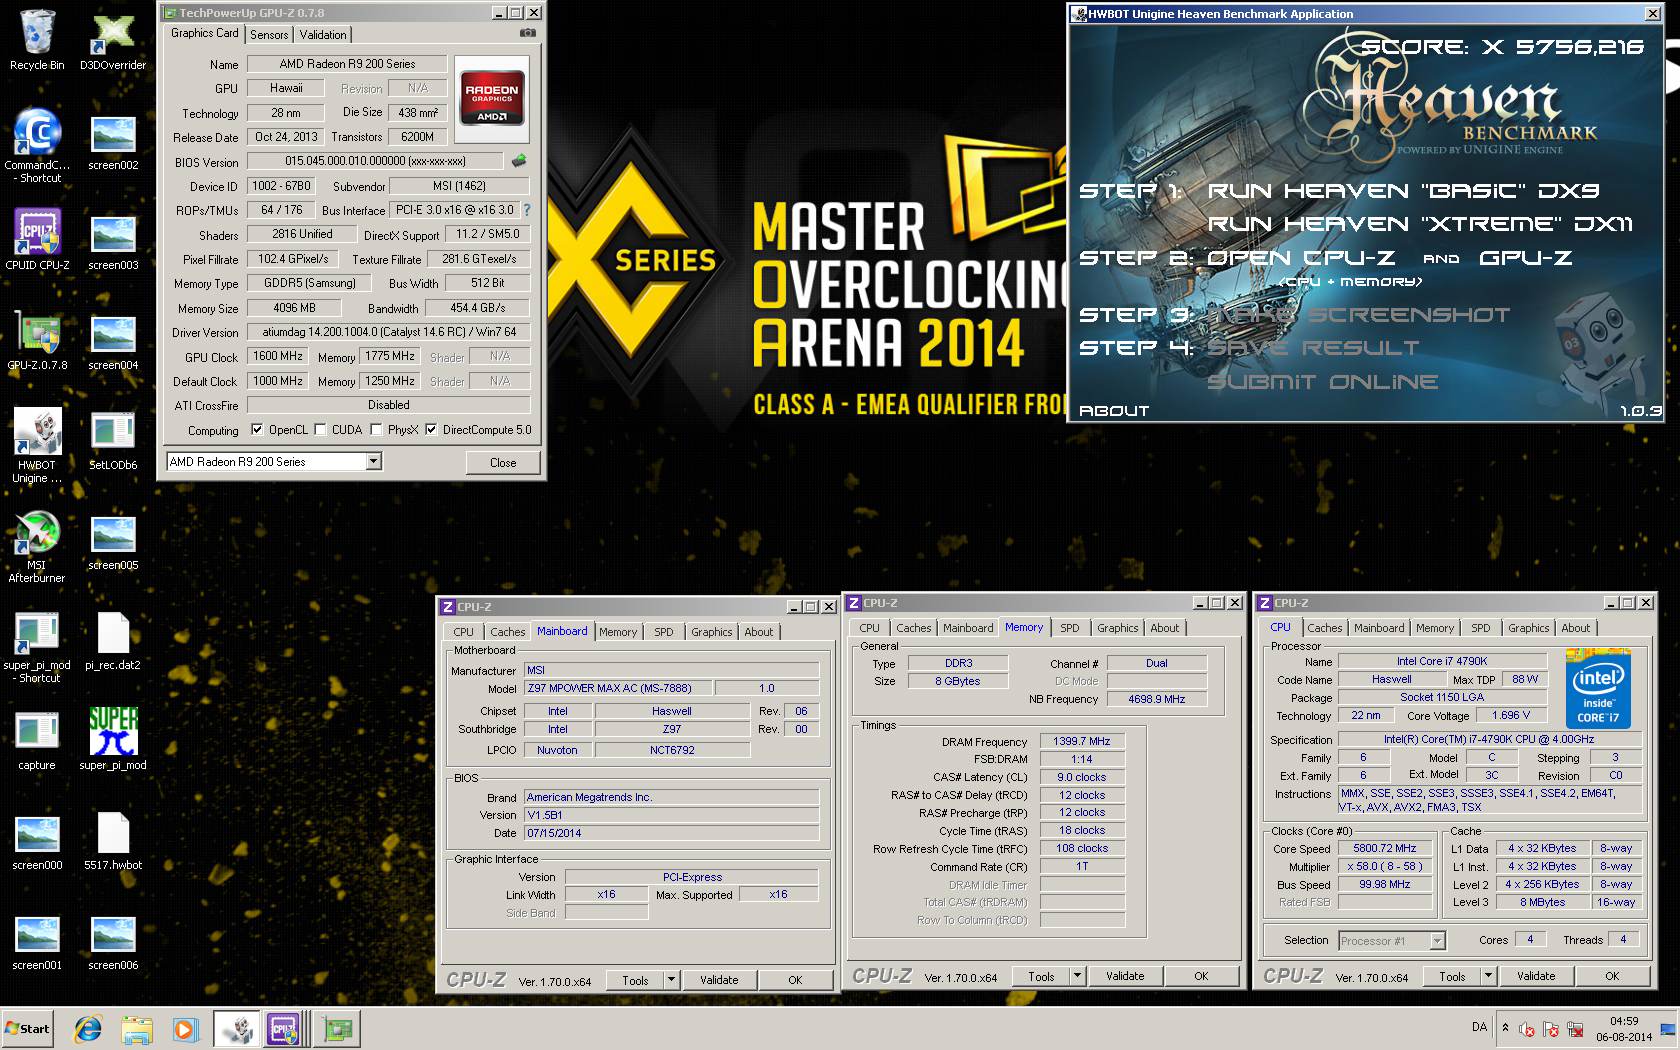The height and width of the screenshot is (1050, 1680).
Task: Open the screen005 image file
Action: click(113, 540)
